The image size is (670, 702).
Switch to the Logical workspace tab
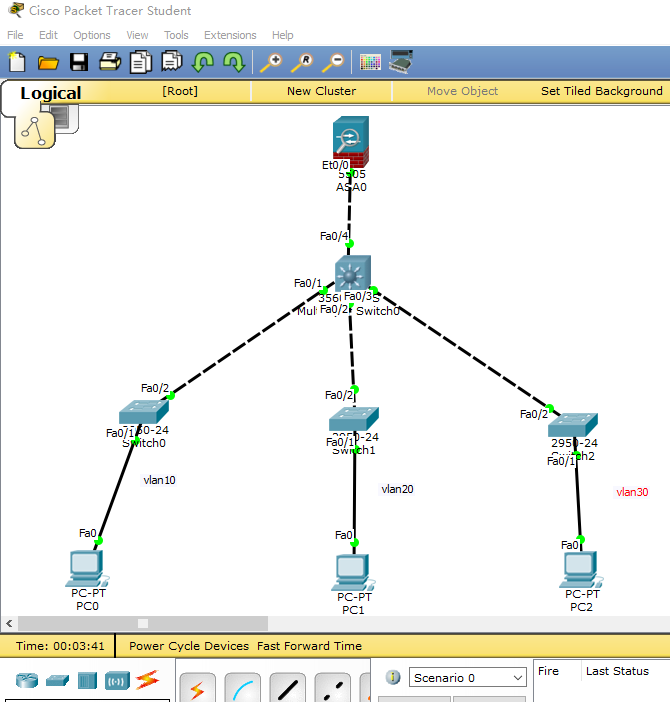click(x=51, y=93)
